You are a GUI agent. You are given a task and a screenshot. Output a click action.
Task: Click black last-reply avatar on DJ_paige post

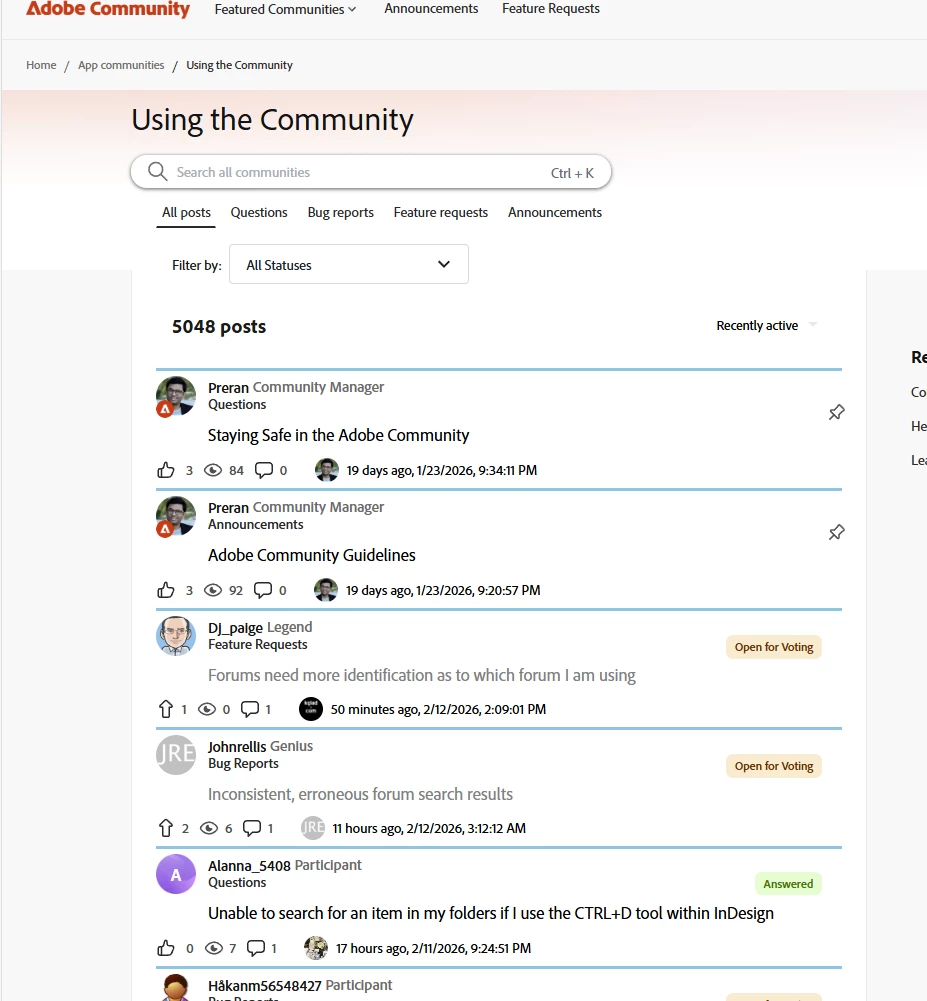click(x=311, y=709)
